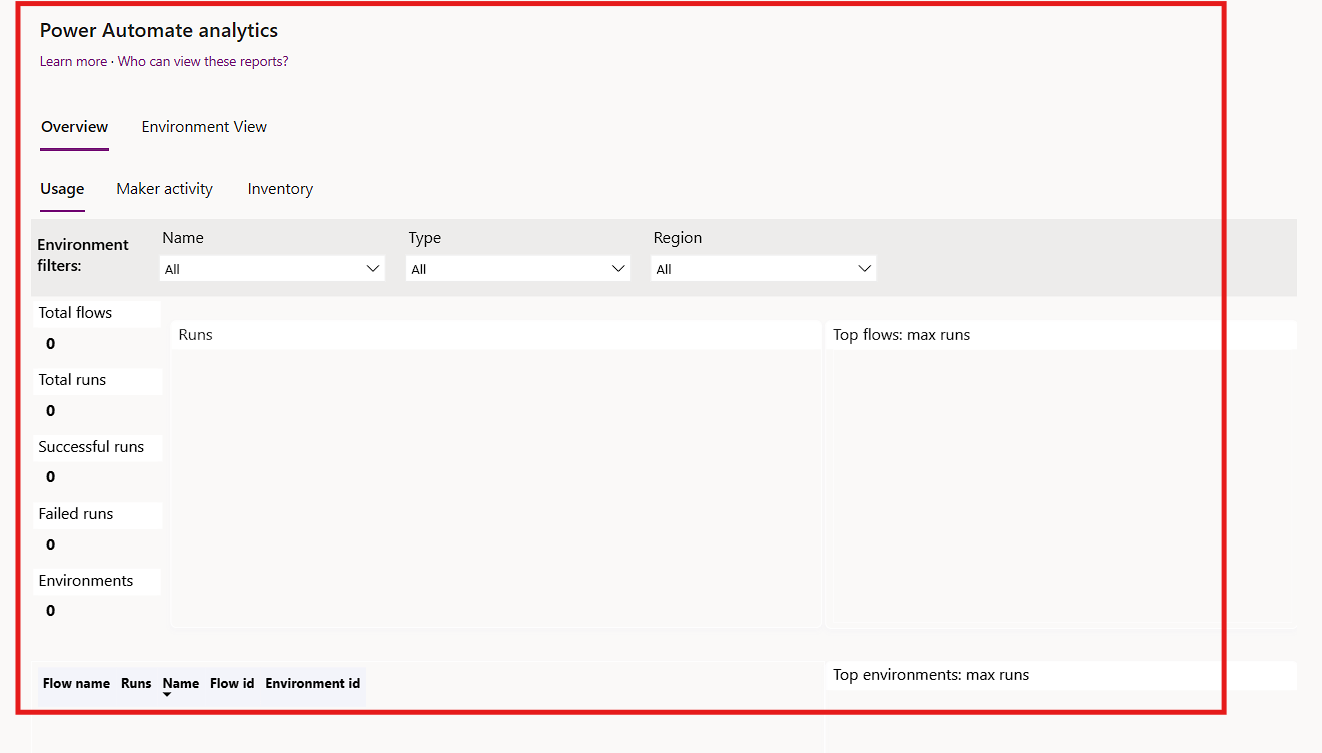This screenshot has width=1322, height=753.
Task: Sort table by Runs column header
Action: pyautogui.click(x=136, y=684)
